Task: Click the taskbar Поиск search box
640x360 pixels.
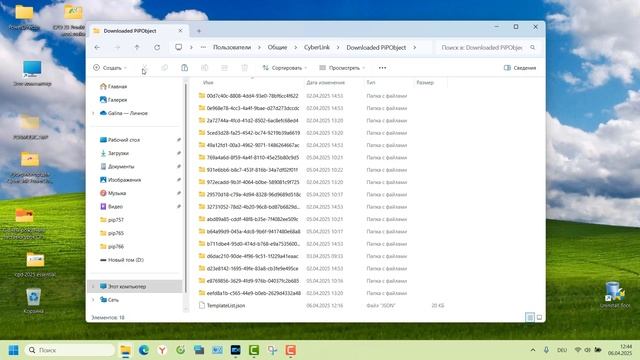Action: pyautogui.click(x=70, y=350)
